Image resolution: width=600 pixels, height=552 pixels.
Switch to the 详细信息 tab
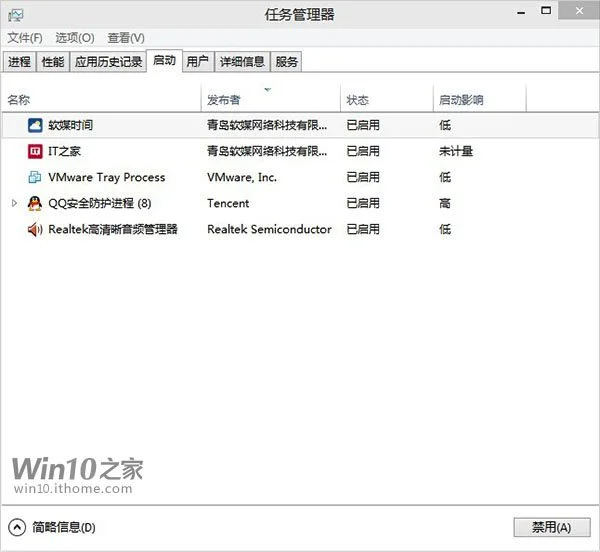point(242,62)
